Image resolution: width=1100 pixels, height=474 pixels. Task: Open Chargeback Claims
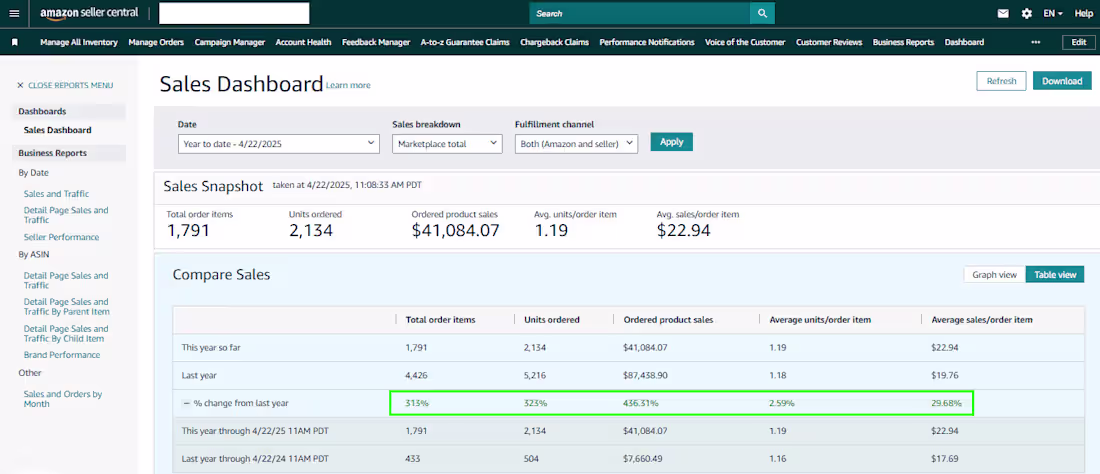click(x=554, y=42)
